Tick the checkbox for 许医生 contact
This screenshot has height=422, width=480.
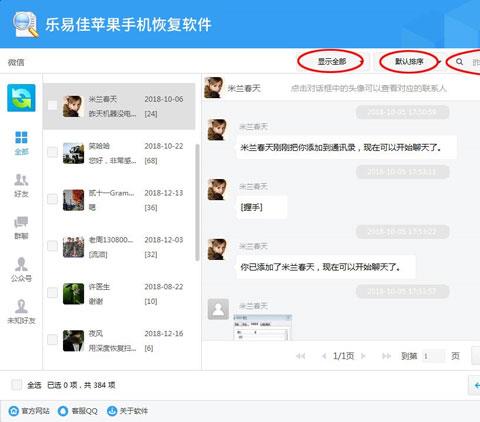pos(52,293)
